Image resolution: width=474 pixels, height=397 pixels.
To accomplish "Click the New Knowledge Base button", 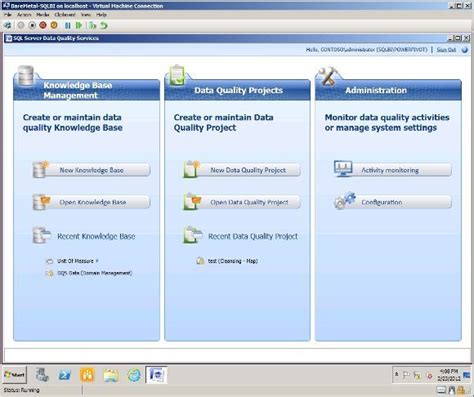I will (92, 170).
